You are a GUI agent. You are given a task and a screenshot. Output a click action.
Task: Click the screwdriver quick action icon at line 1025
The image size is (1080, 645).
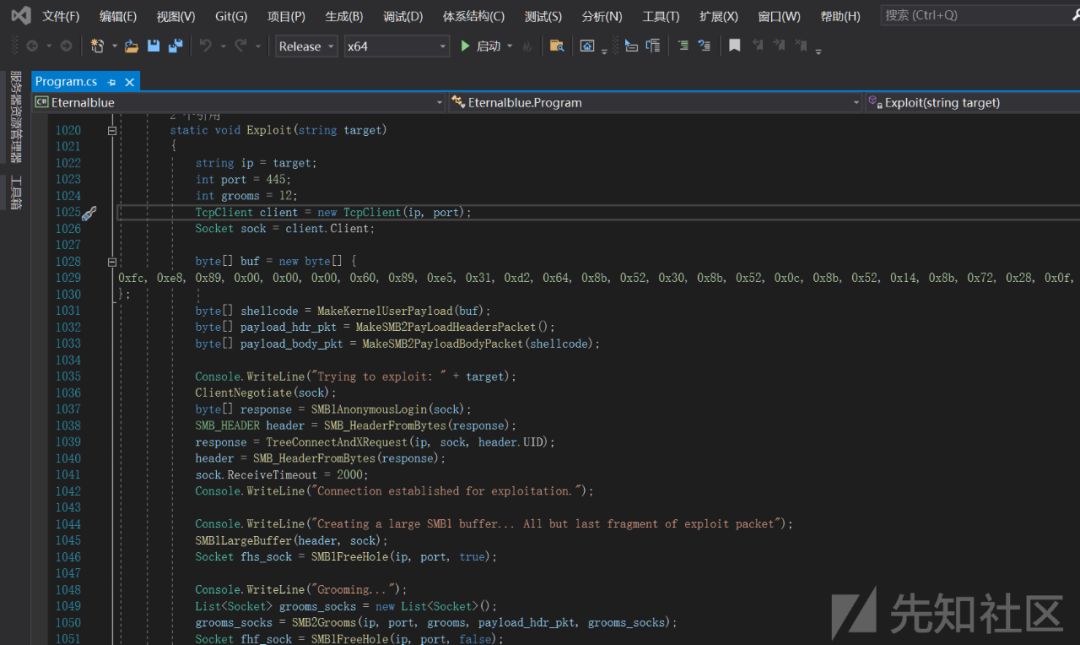[x=89, y=214]
